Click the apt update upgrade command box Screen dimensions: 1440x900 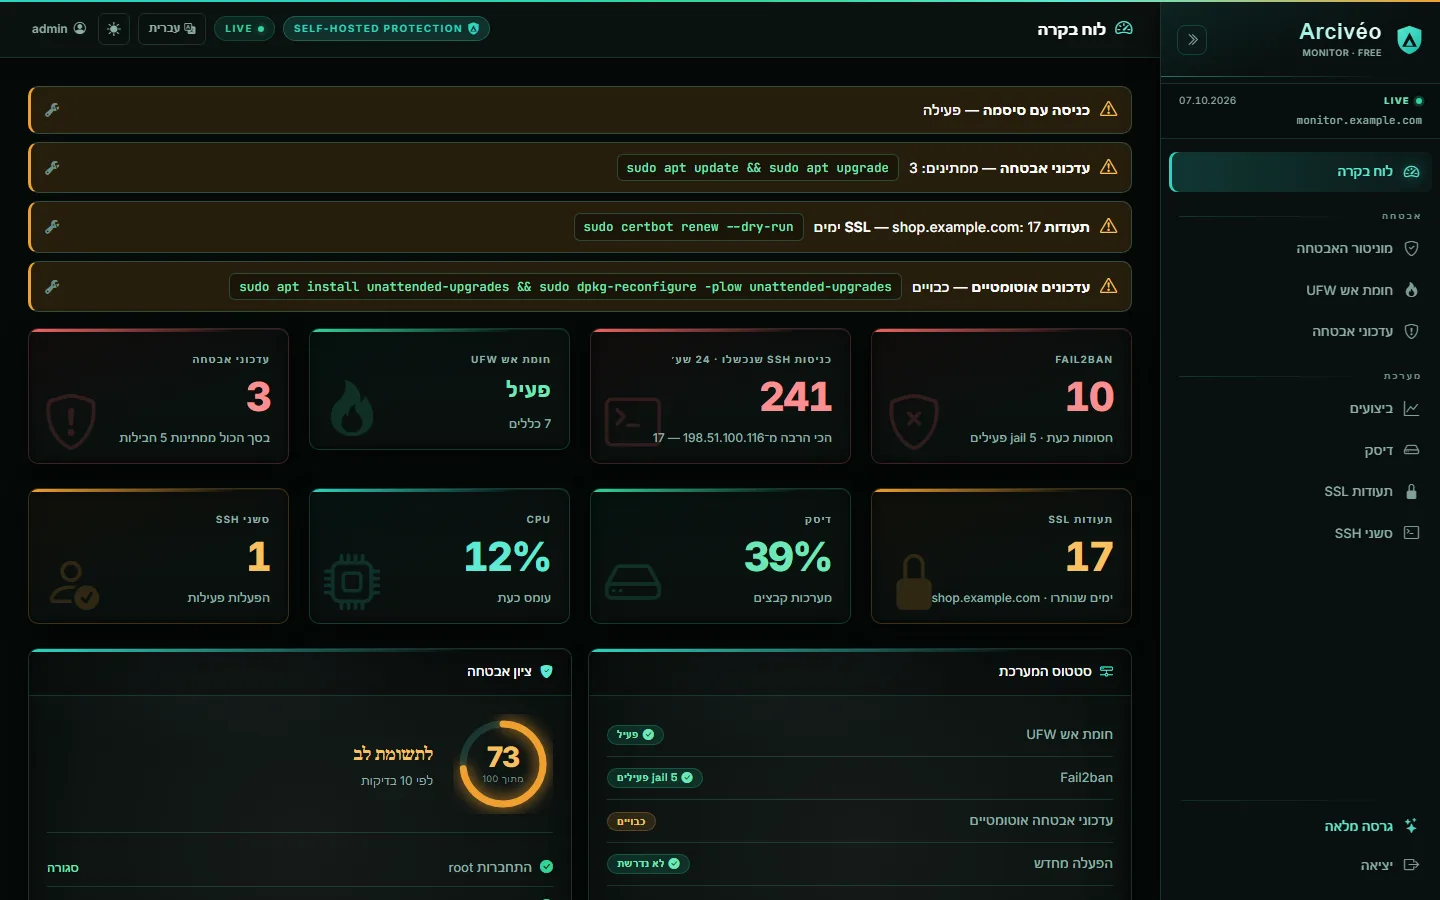tap(758, 168)
